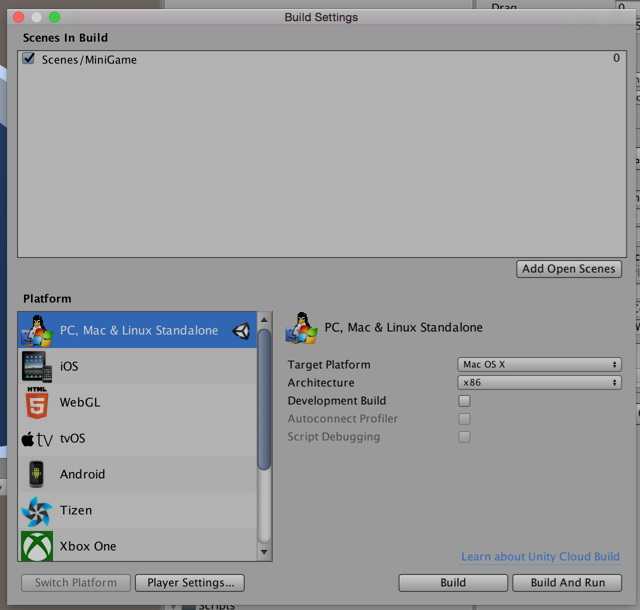Click the HTML5 WebGL icon
641x610 pixels.
(37, 403)
